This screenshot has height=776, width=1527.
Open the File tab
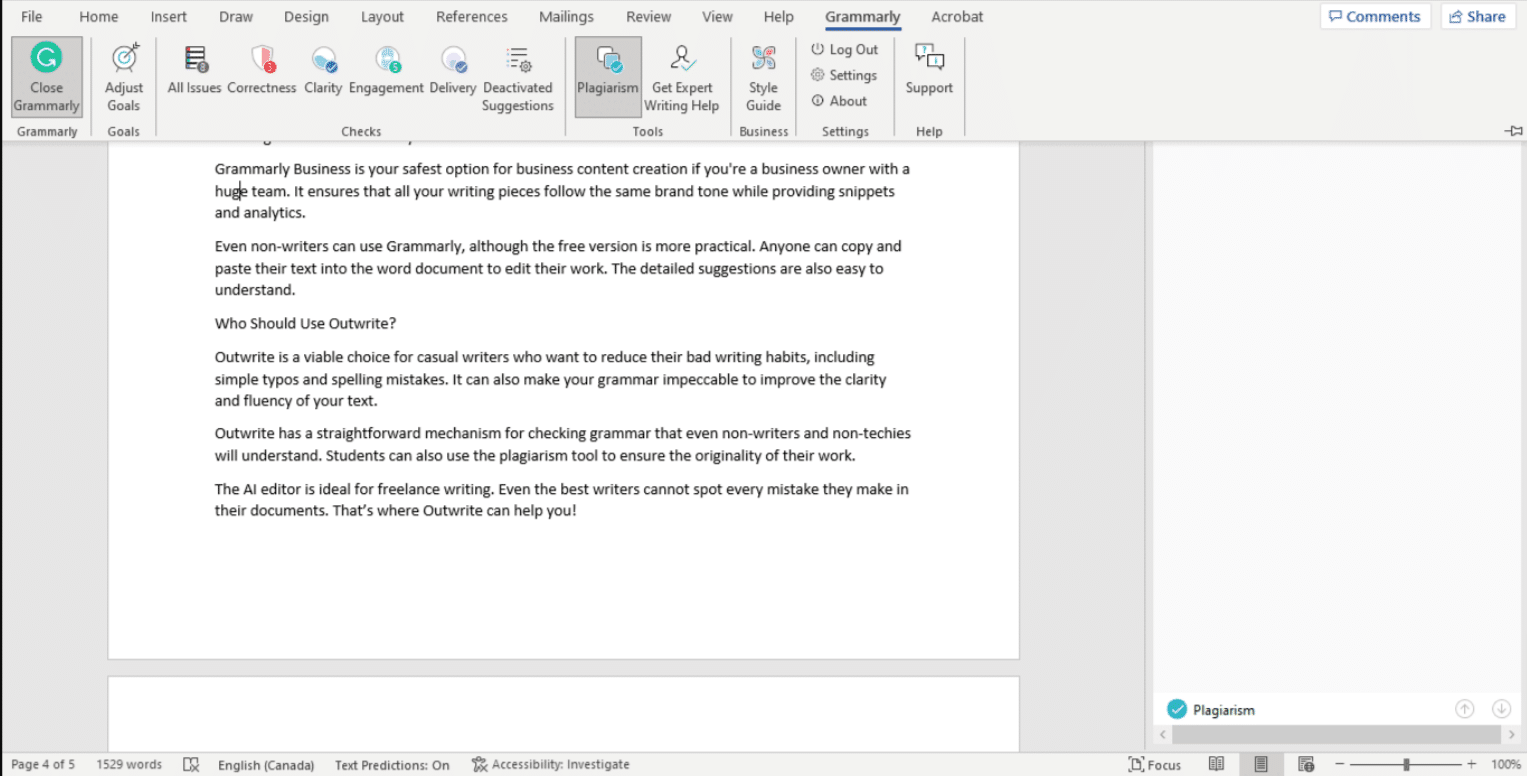click(x=32, y=16)
